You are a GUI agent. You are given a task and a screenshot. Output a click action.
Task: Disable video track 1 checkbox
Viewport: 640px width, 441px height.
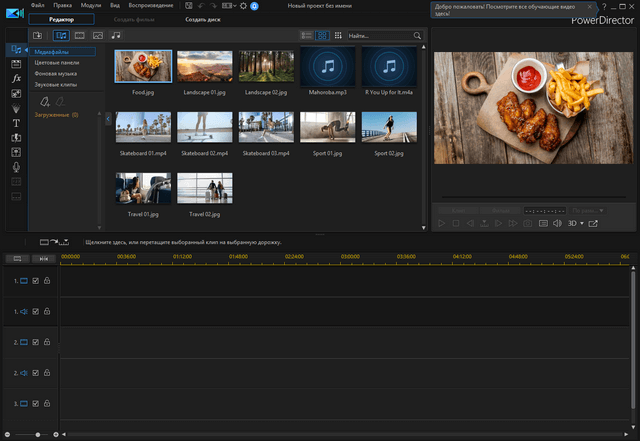pyautogui.click(x=36, y=281)
